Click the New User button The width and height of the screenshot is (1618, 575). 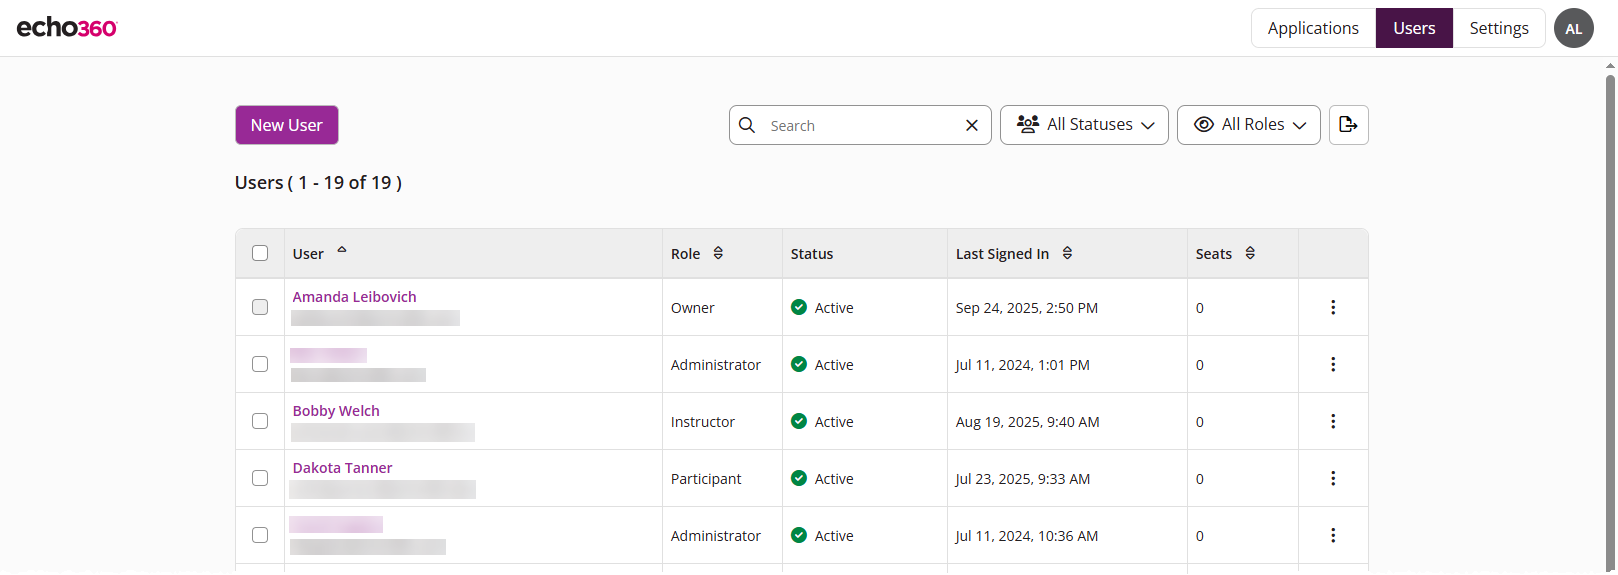pos(286,125)
